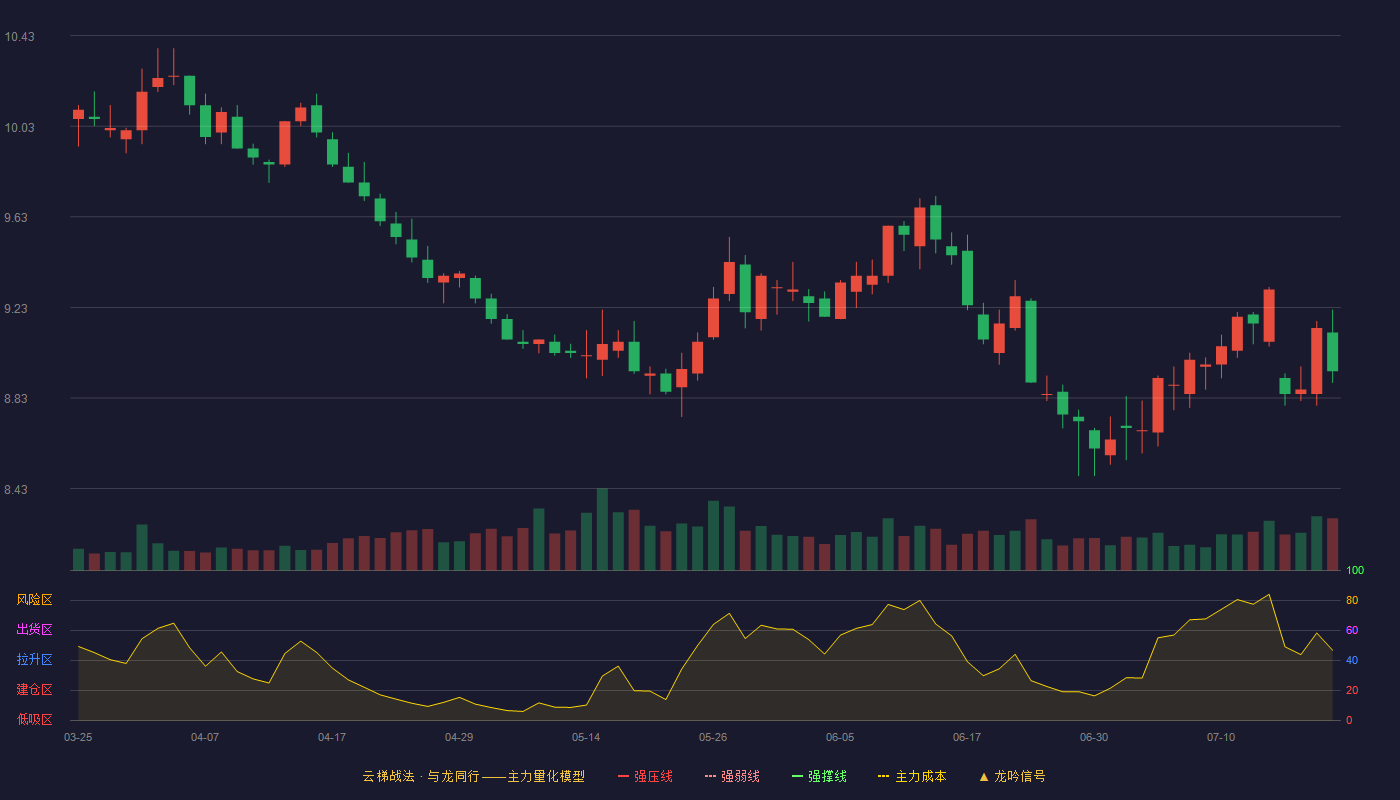Toggle the 强撑线 legend item
1400x800 pixels.
(819, 776)
